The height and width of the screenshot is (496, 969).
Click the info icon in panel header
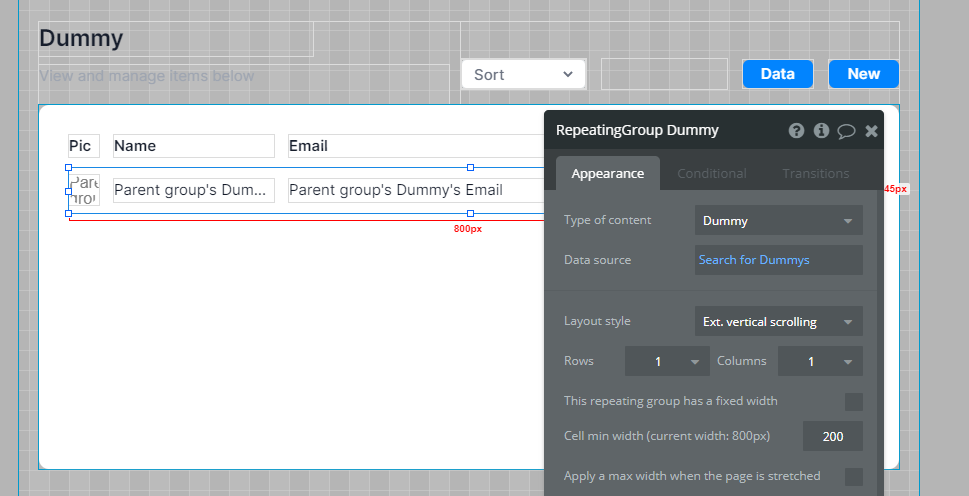[821, 131]
